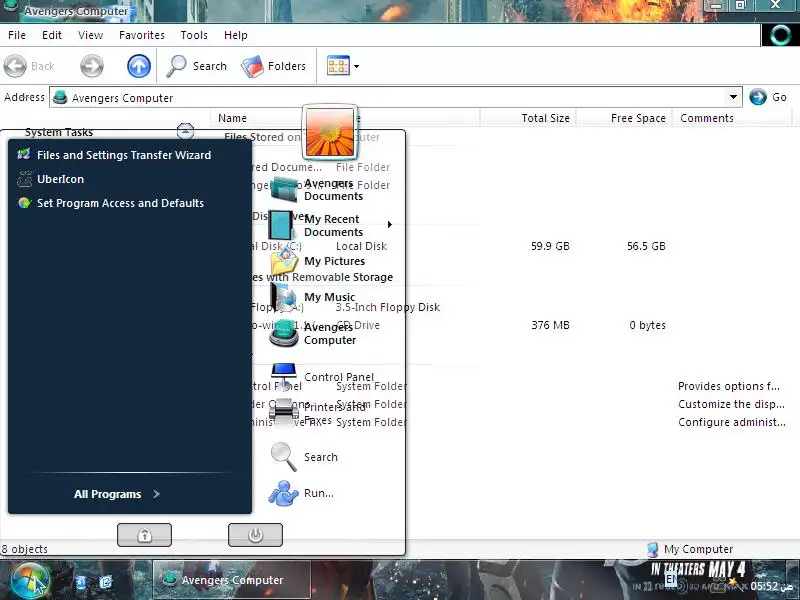Click Avengers Computer taskbar button
Screen dimensions: 800x600
coord(232,580)
